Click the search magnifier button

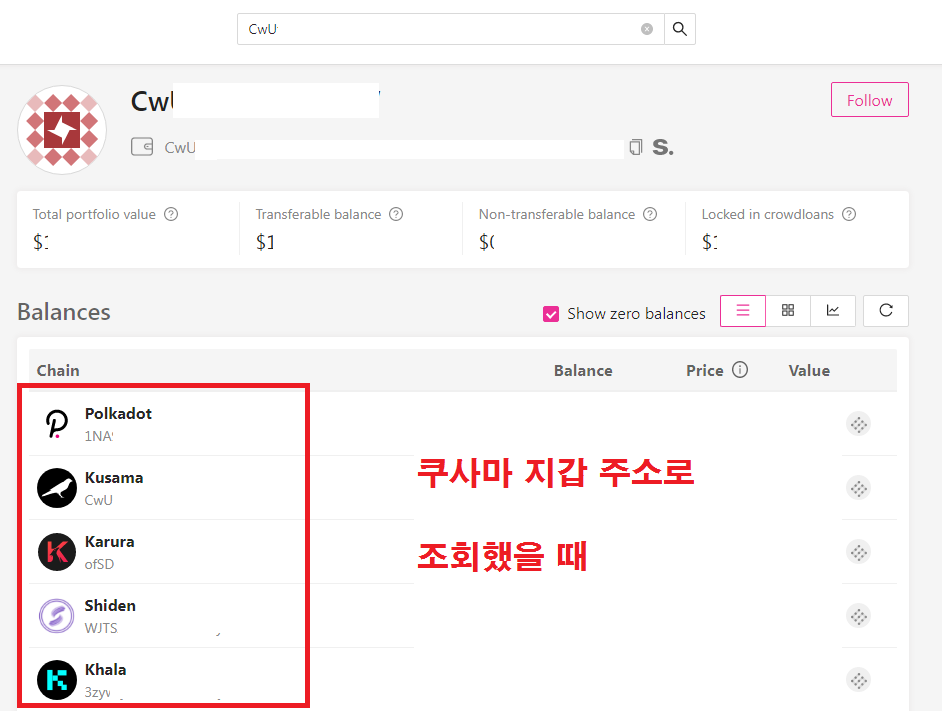click(x=679, y=29)
